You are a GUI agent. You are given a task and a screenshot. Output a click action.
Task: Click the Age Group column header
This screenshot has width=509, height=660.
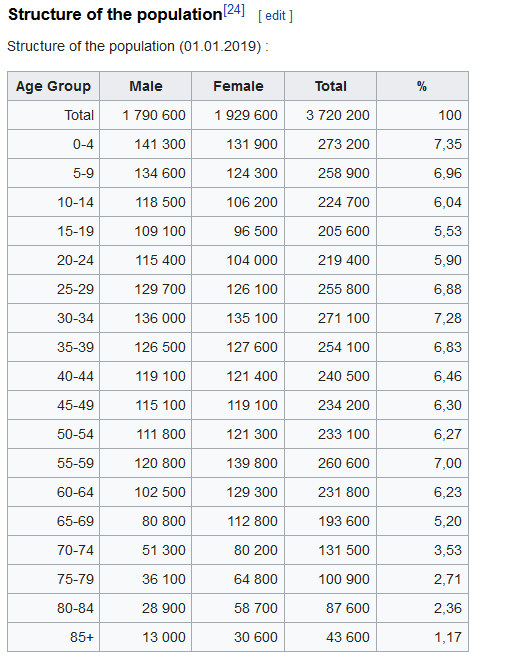53,86
